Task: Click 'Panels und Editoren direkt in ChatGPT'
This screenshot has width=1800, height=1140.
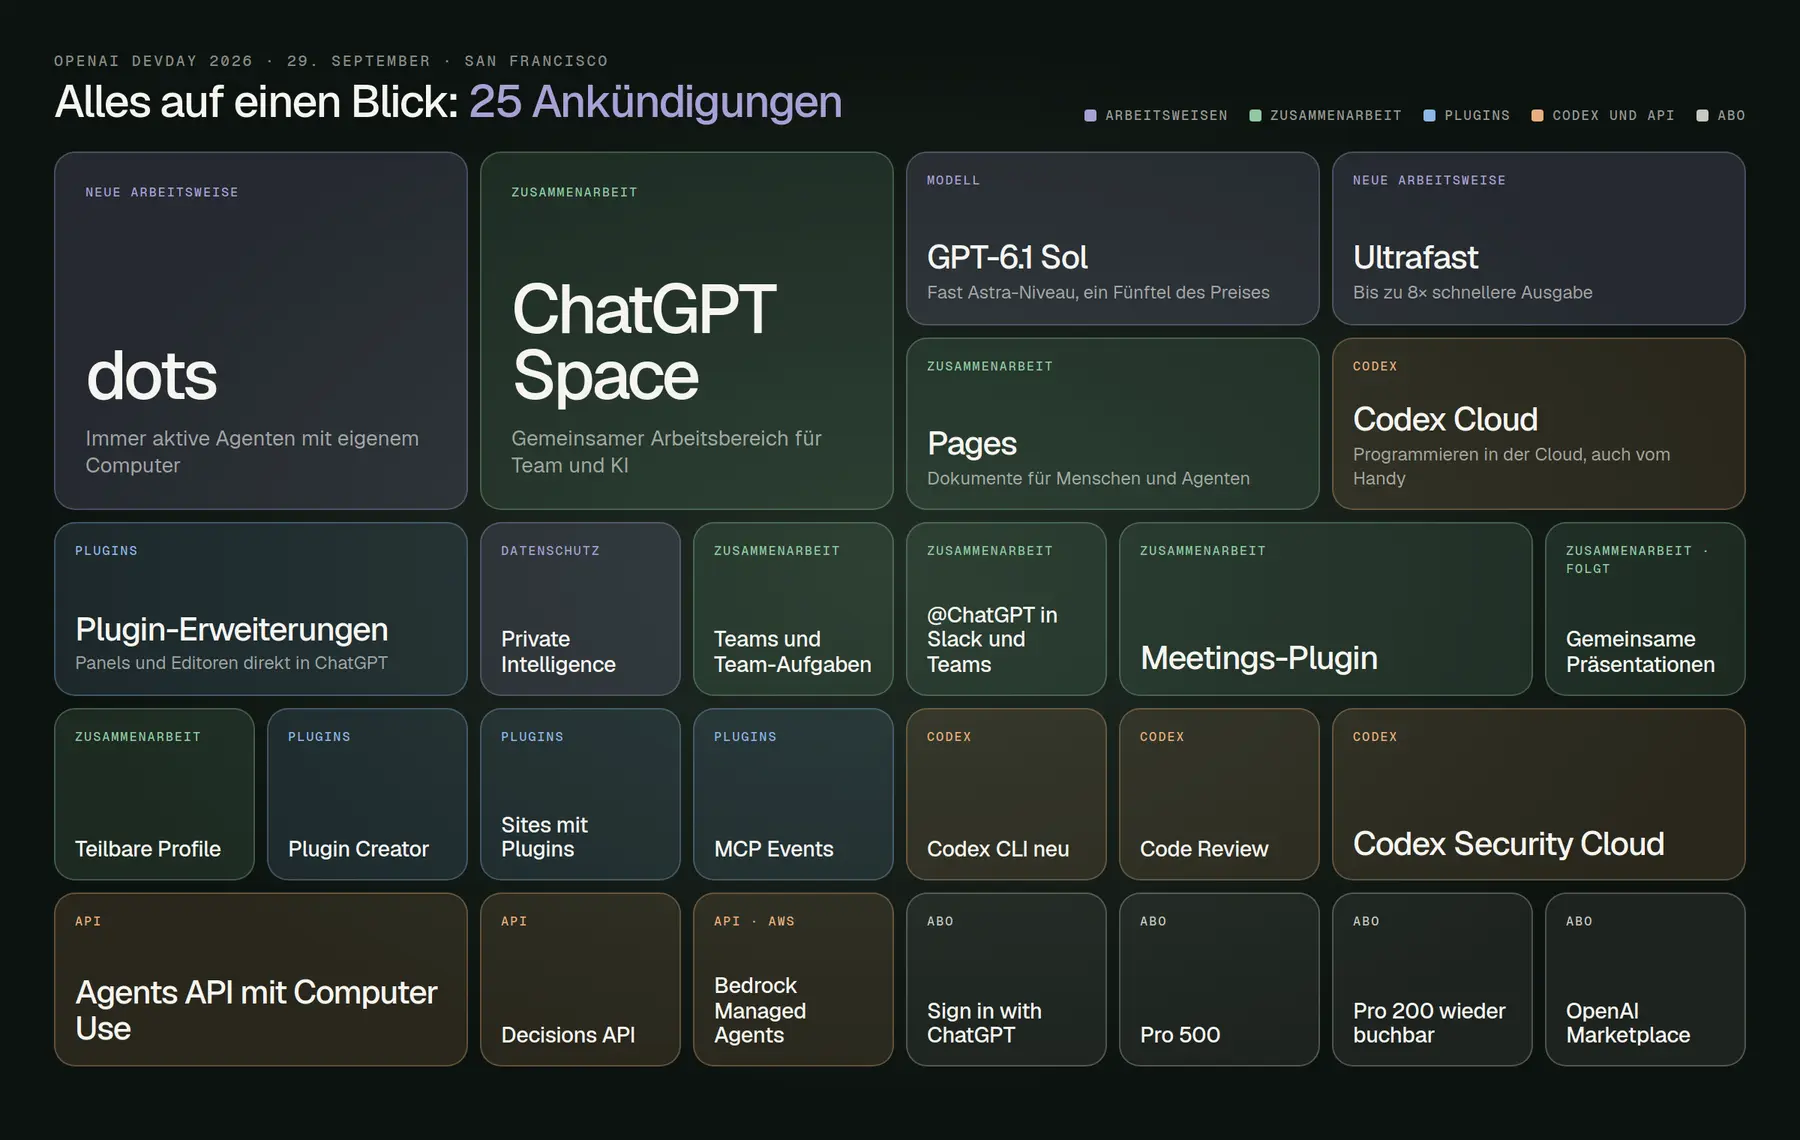Action: 231,663
